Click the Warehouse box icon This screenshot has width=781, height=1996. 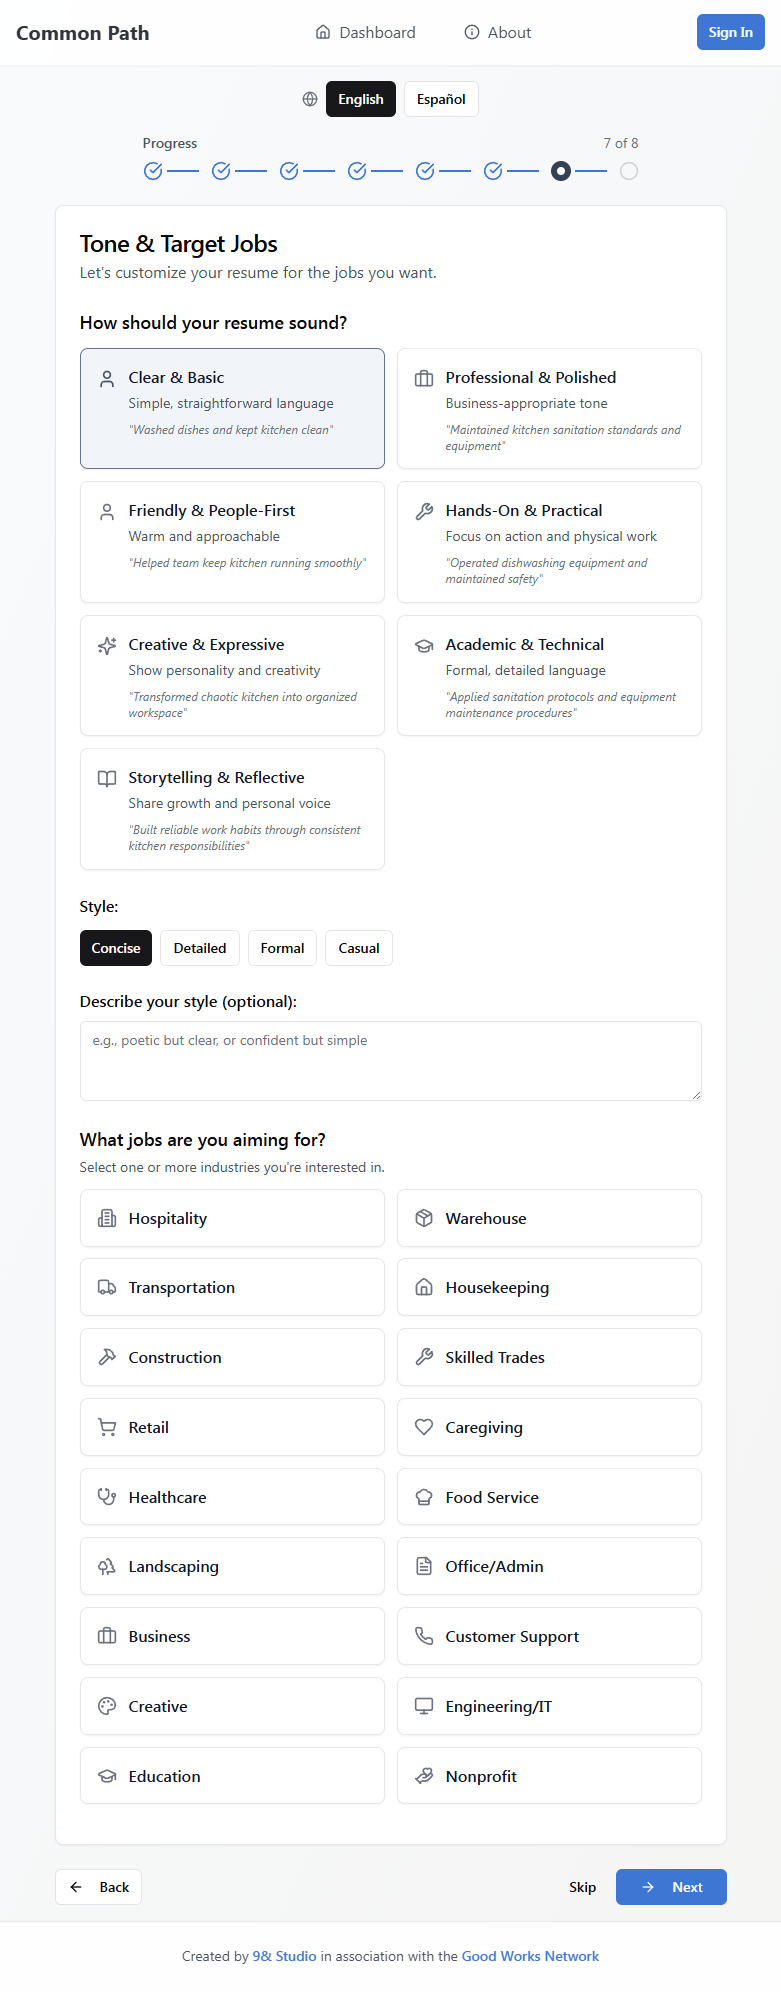[x=424, y=1218]
